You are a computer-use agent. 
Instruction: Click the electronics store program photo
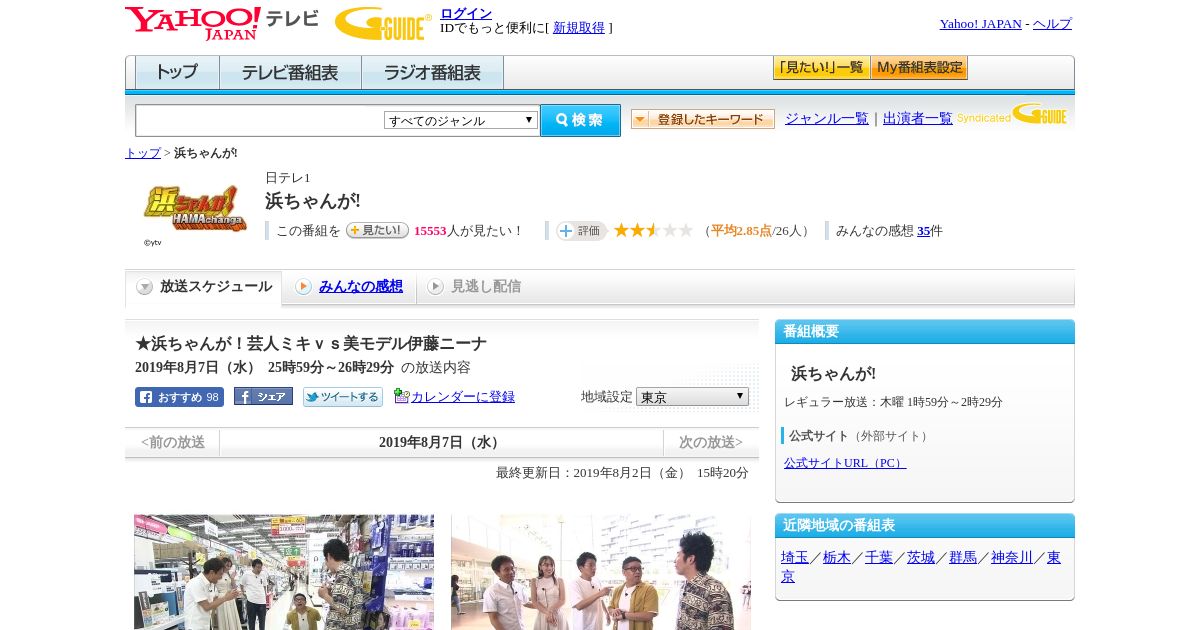point(284,572)
